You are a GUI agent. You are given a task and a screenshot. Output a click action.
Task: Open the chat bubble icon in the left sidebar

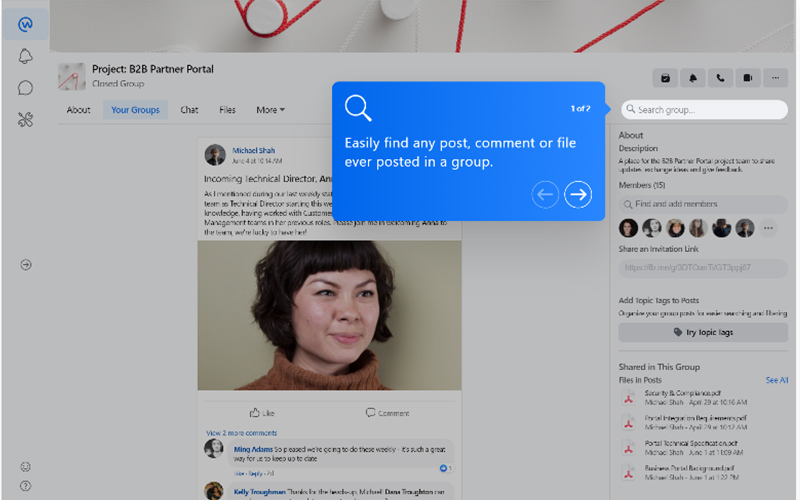(x=26, y=88)
